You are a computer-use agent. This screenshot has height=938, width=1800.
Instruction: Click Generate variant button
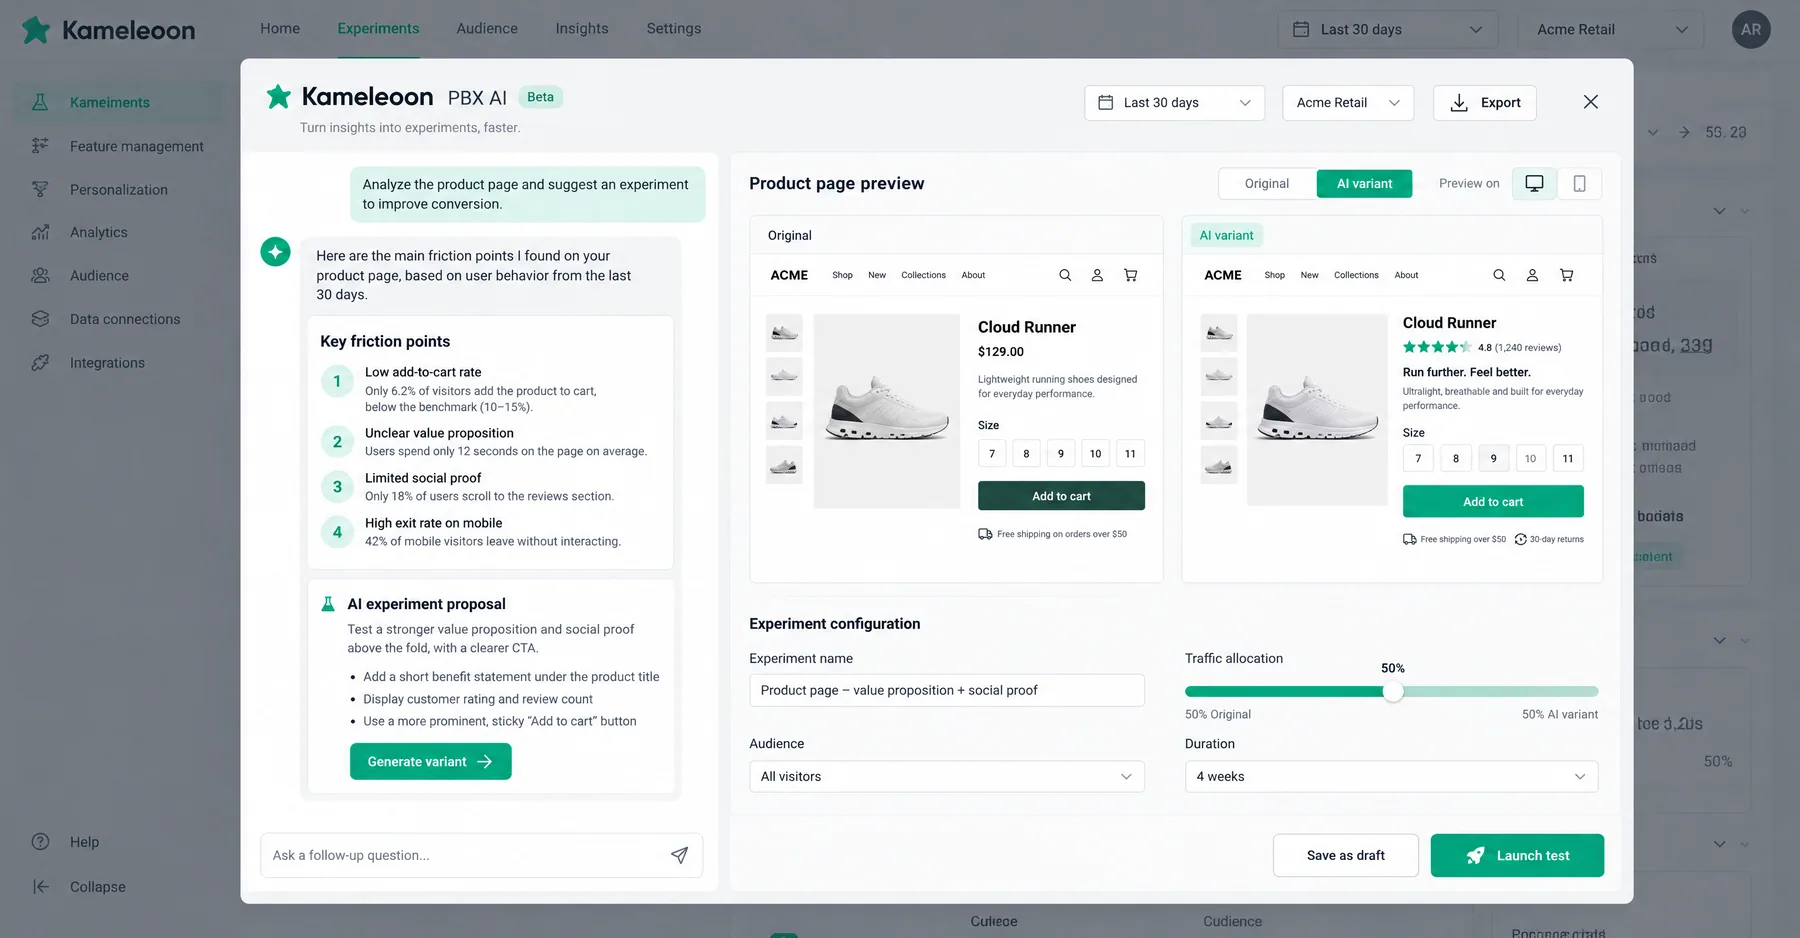point(430,761)
